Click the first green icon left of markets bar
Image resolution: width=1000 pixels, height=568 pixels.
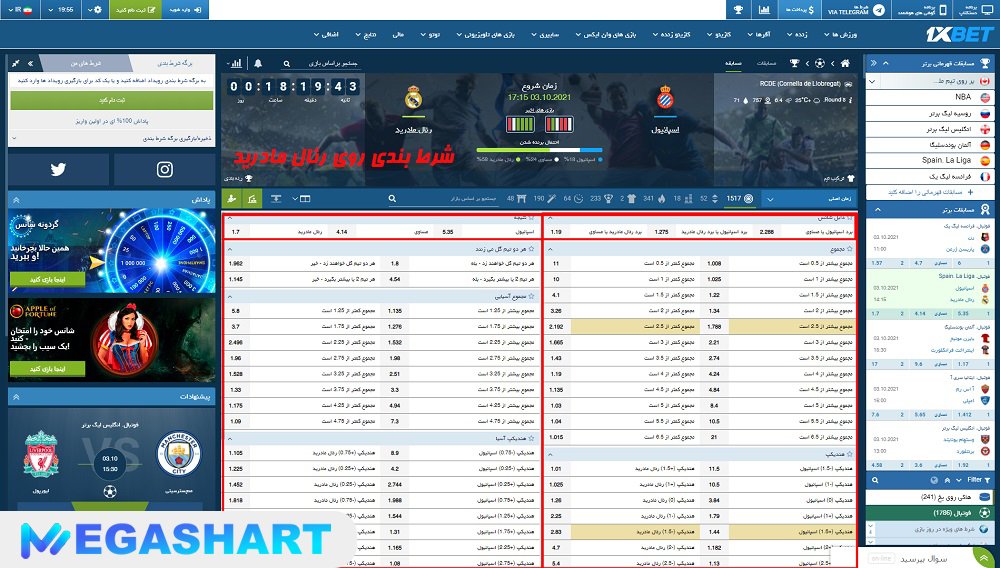coord(232,199)
